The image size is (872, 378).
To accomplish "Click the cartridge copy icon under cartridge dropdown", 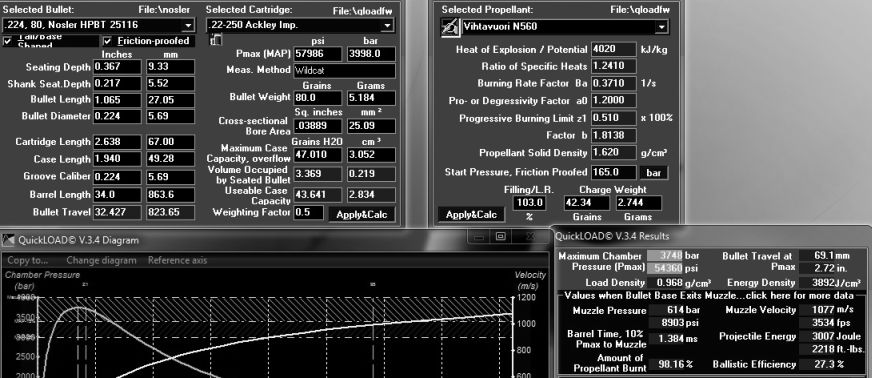I will click(x=215, y=39).
